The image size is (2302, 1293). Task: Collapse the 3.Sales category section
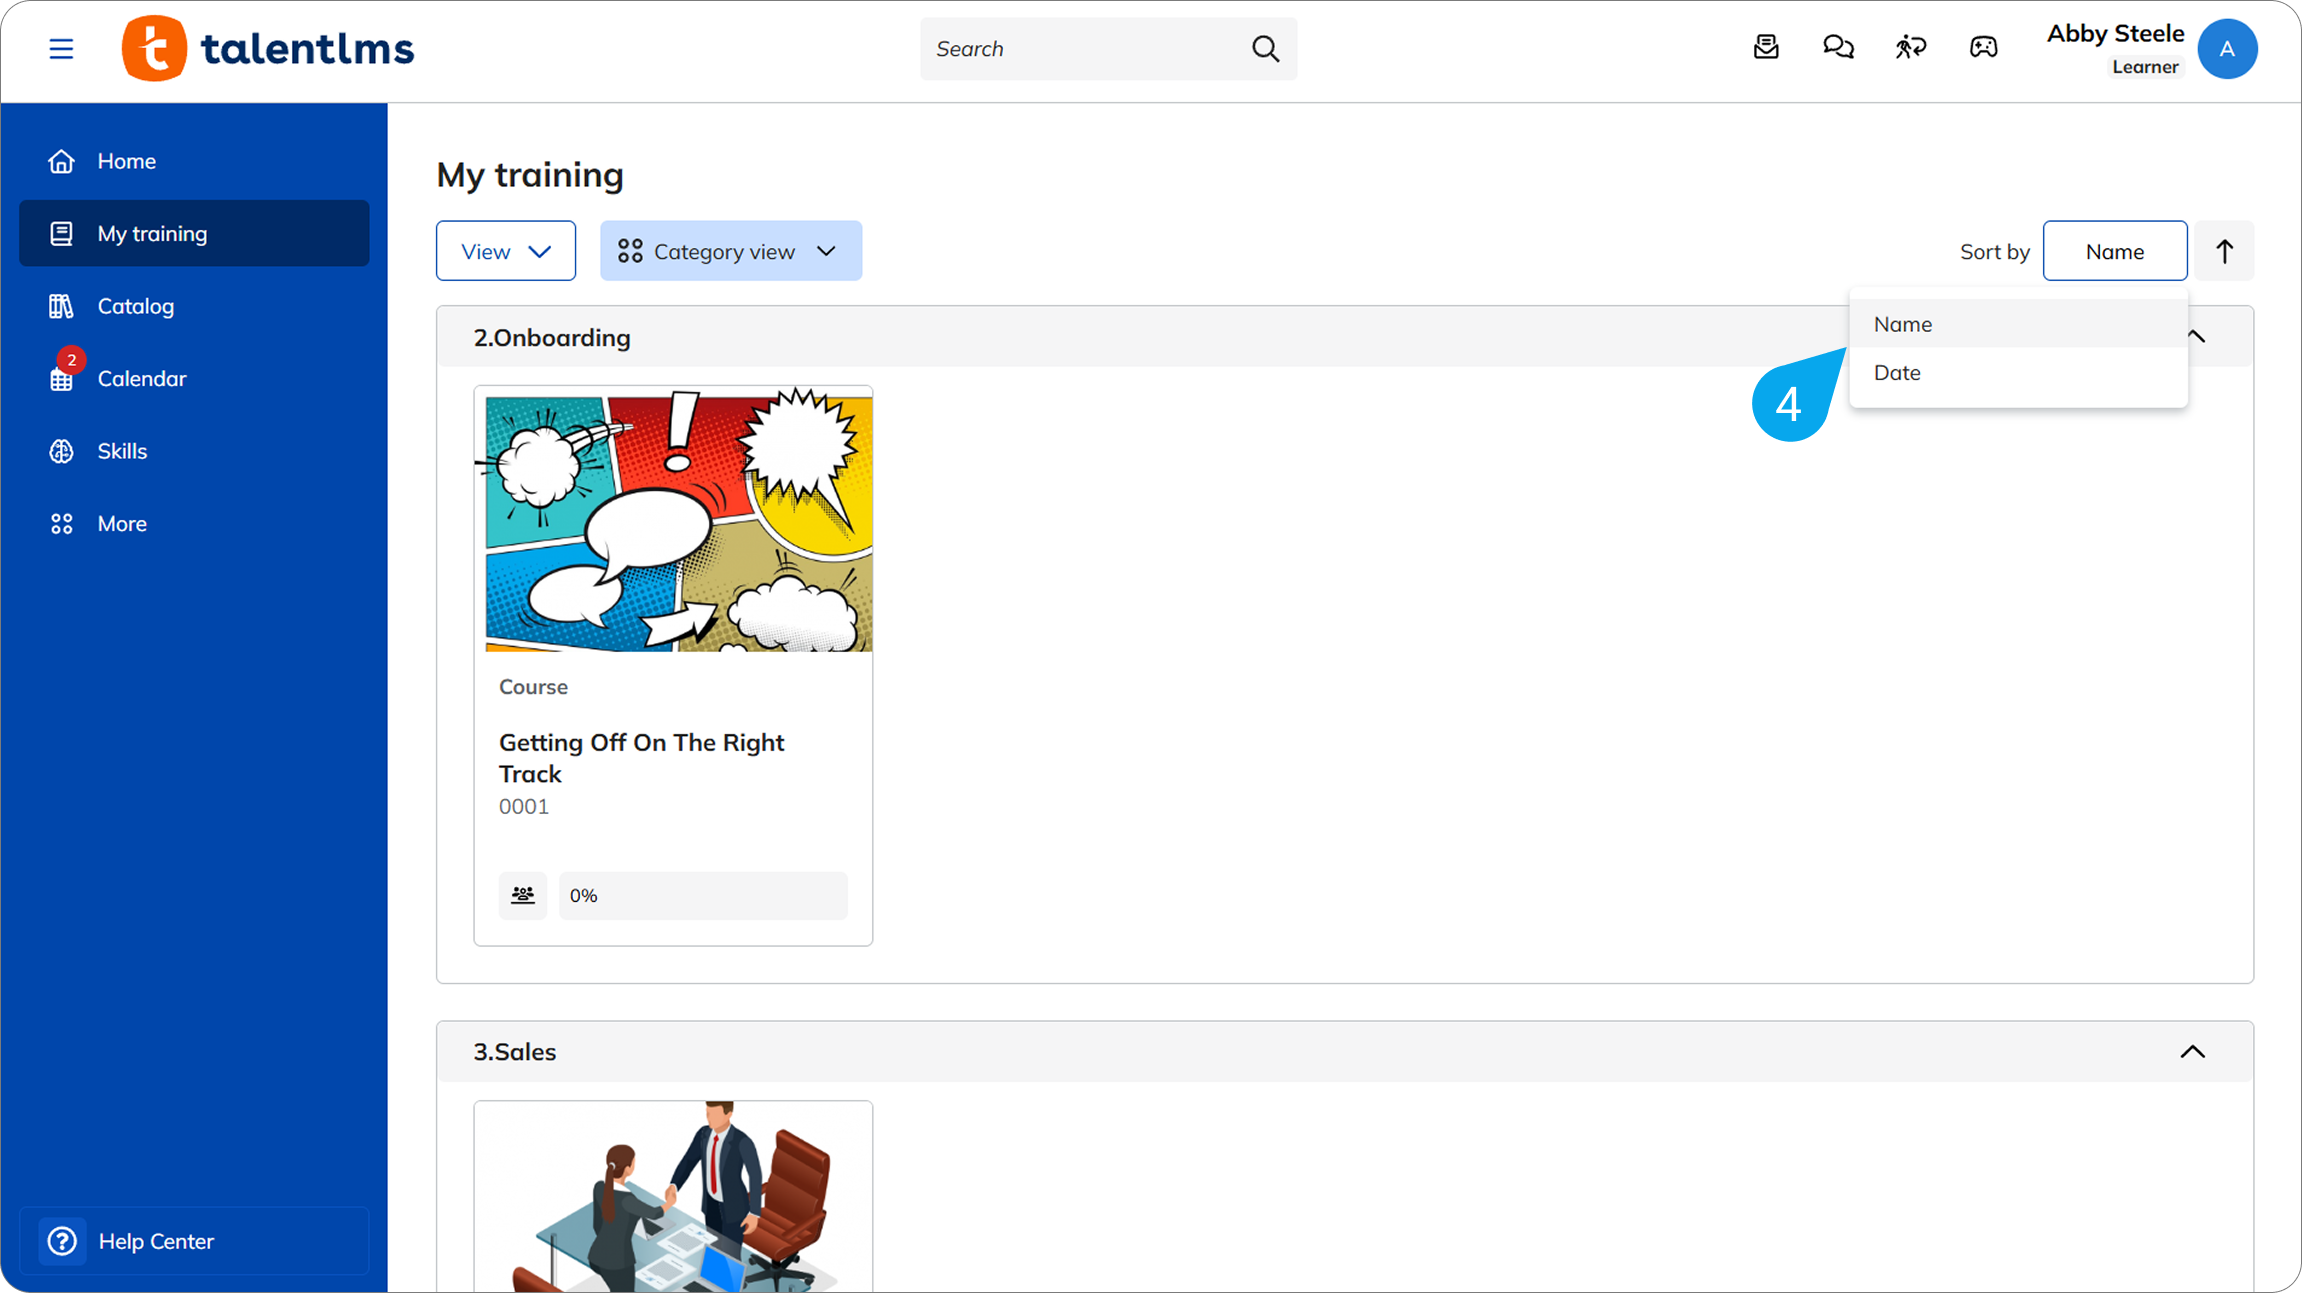click(2192, 1052)
